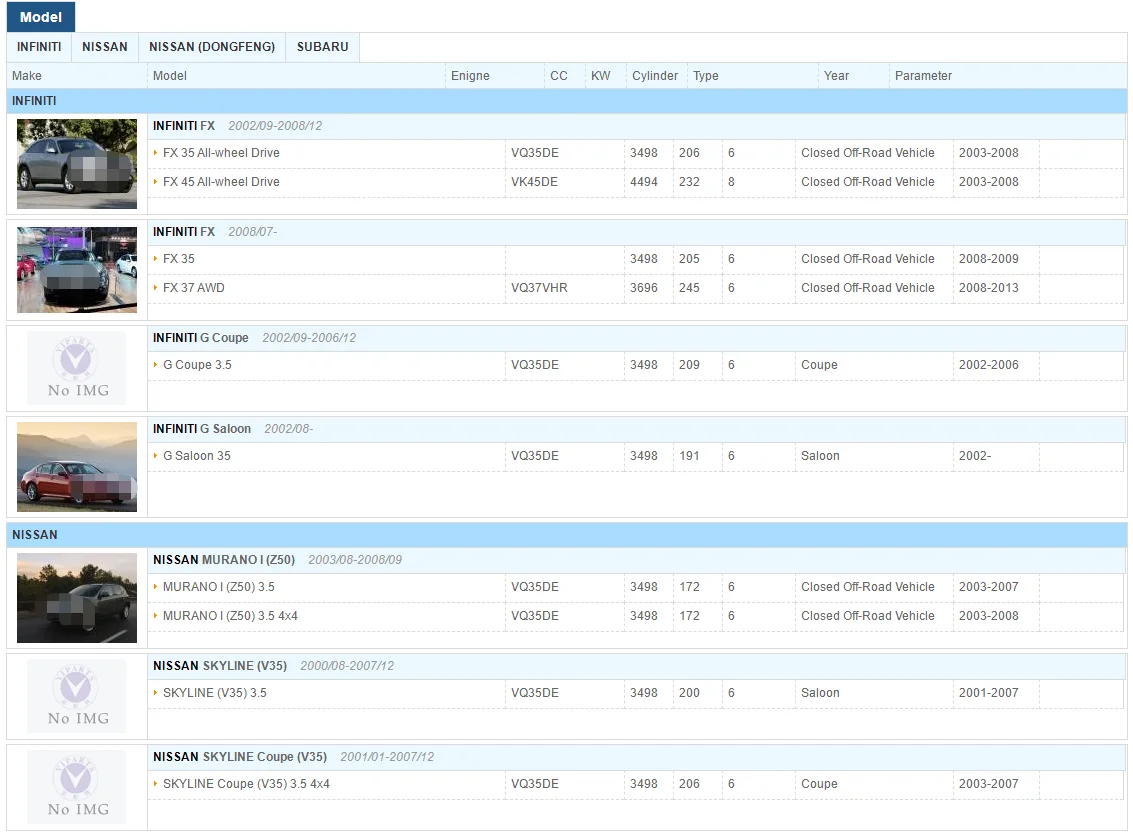Click the orange arrow beside FX 37 AWD
The width and height of the screenshot is (1133, 833).
[x=155, y=288]
